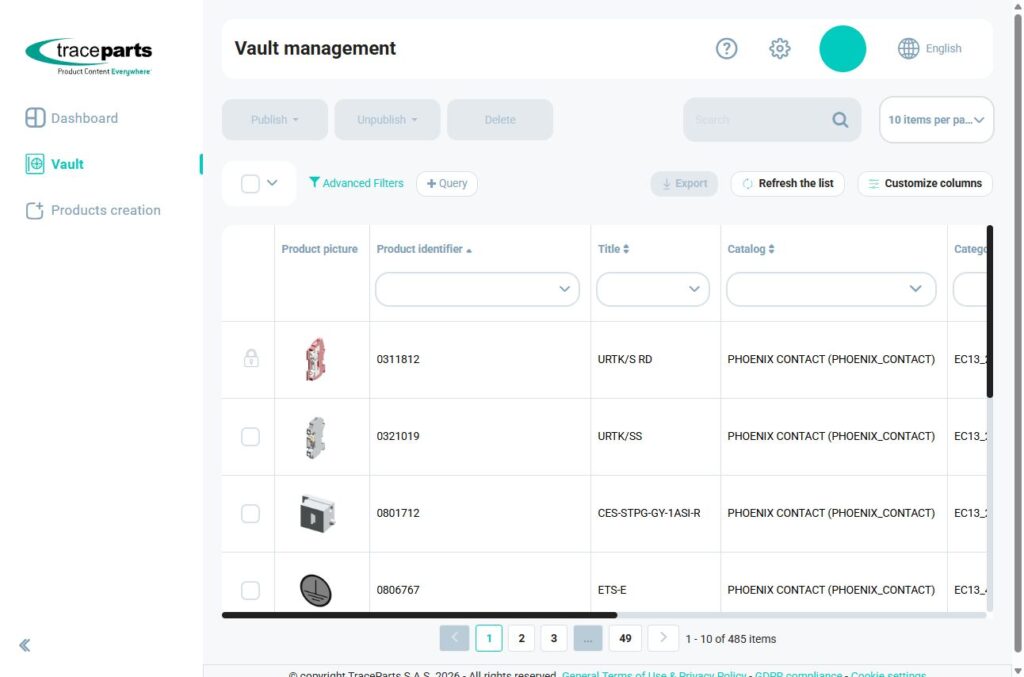Open the 10 items per page dropdown
The width and height of the screenshot is (1024, 677).
coord(936,120)
